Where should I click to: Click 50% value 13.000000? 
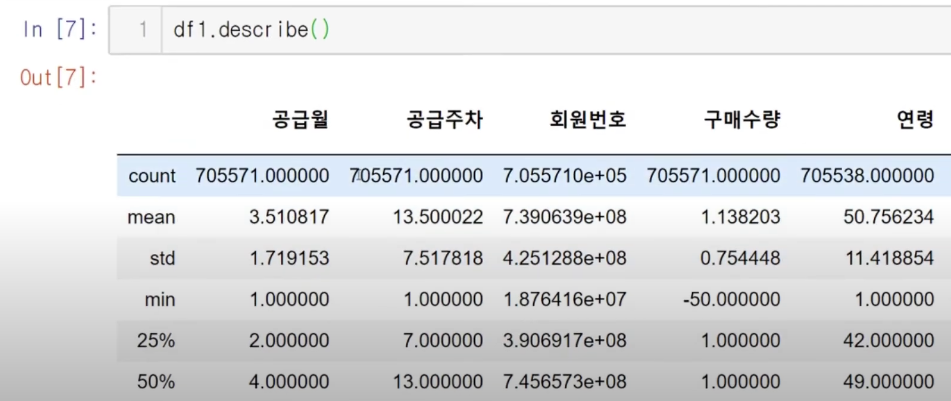pyautogui.click(x=440, y=382)
